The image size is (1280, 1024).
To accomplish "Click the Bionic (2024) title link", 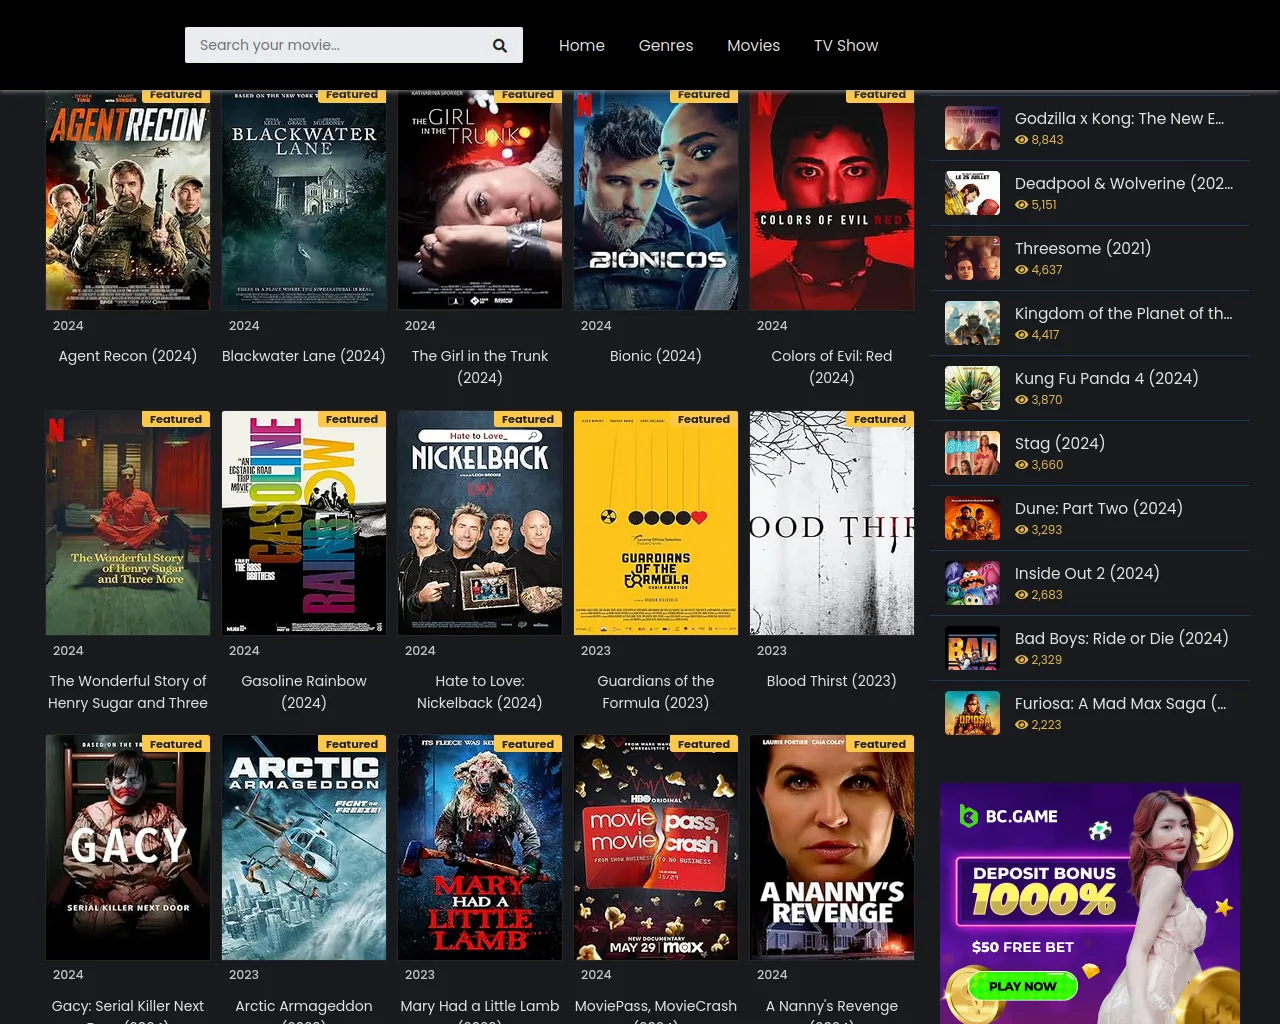I will 656,356.
